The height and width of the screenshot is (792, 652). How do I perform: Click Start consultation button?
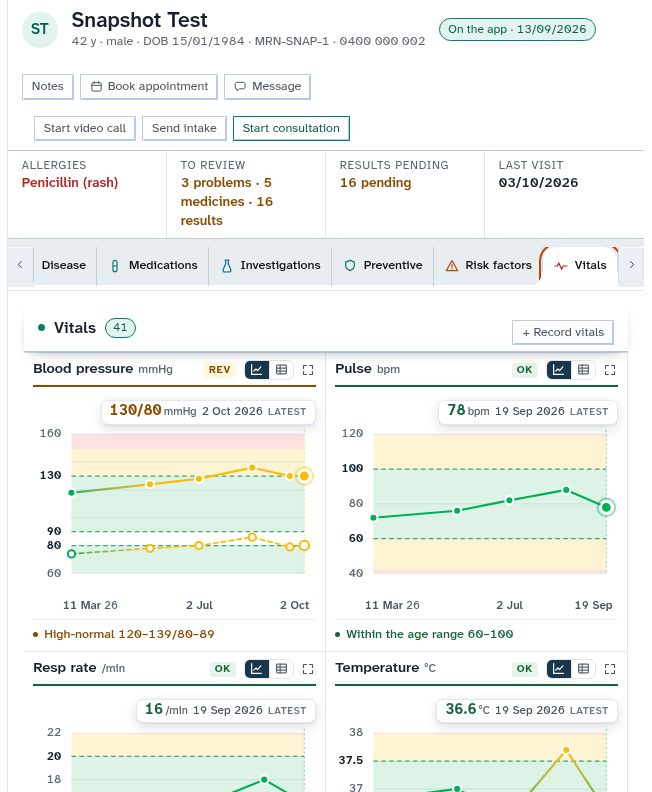pyautogui.click(x=291, y=128)
